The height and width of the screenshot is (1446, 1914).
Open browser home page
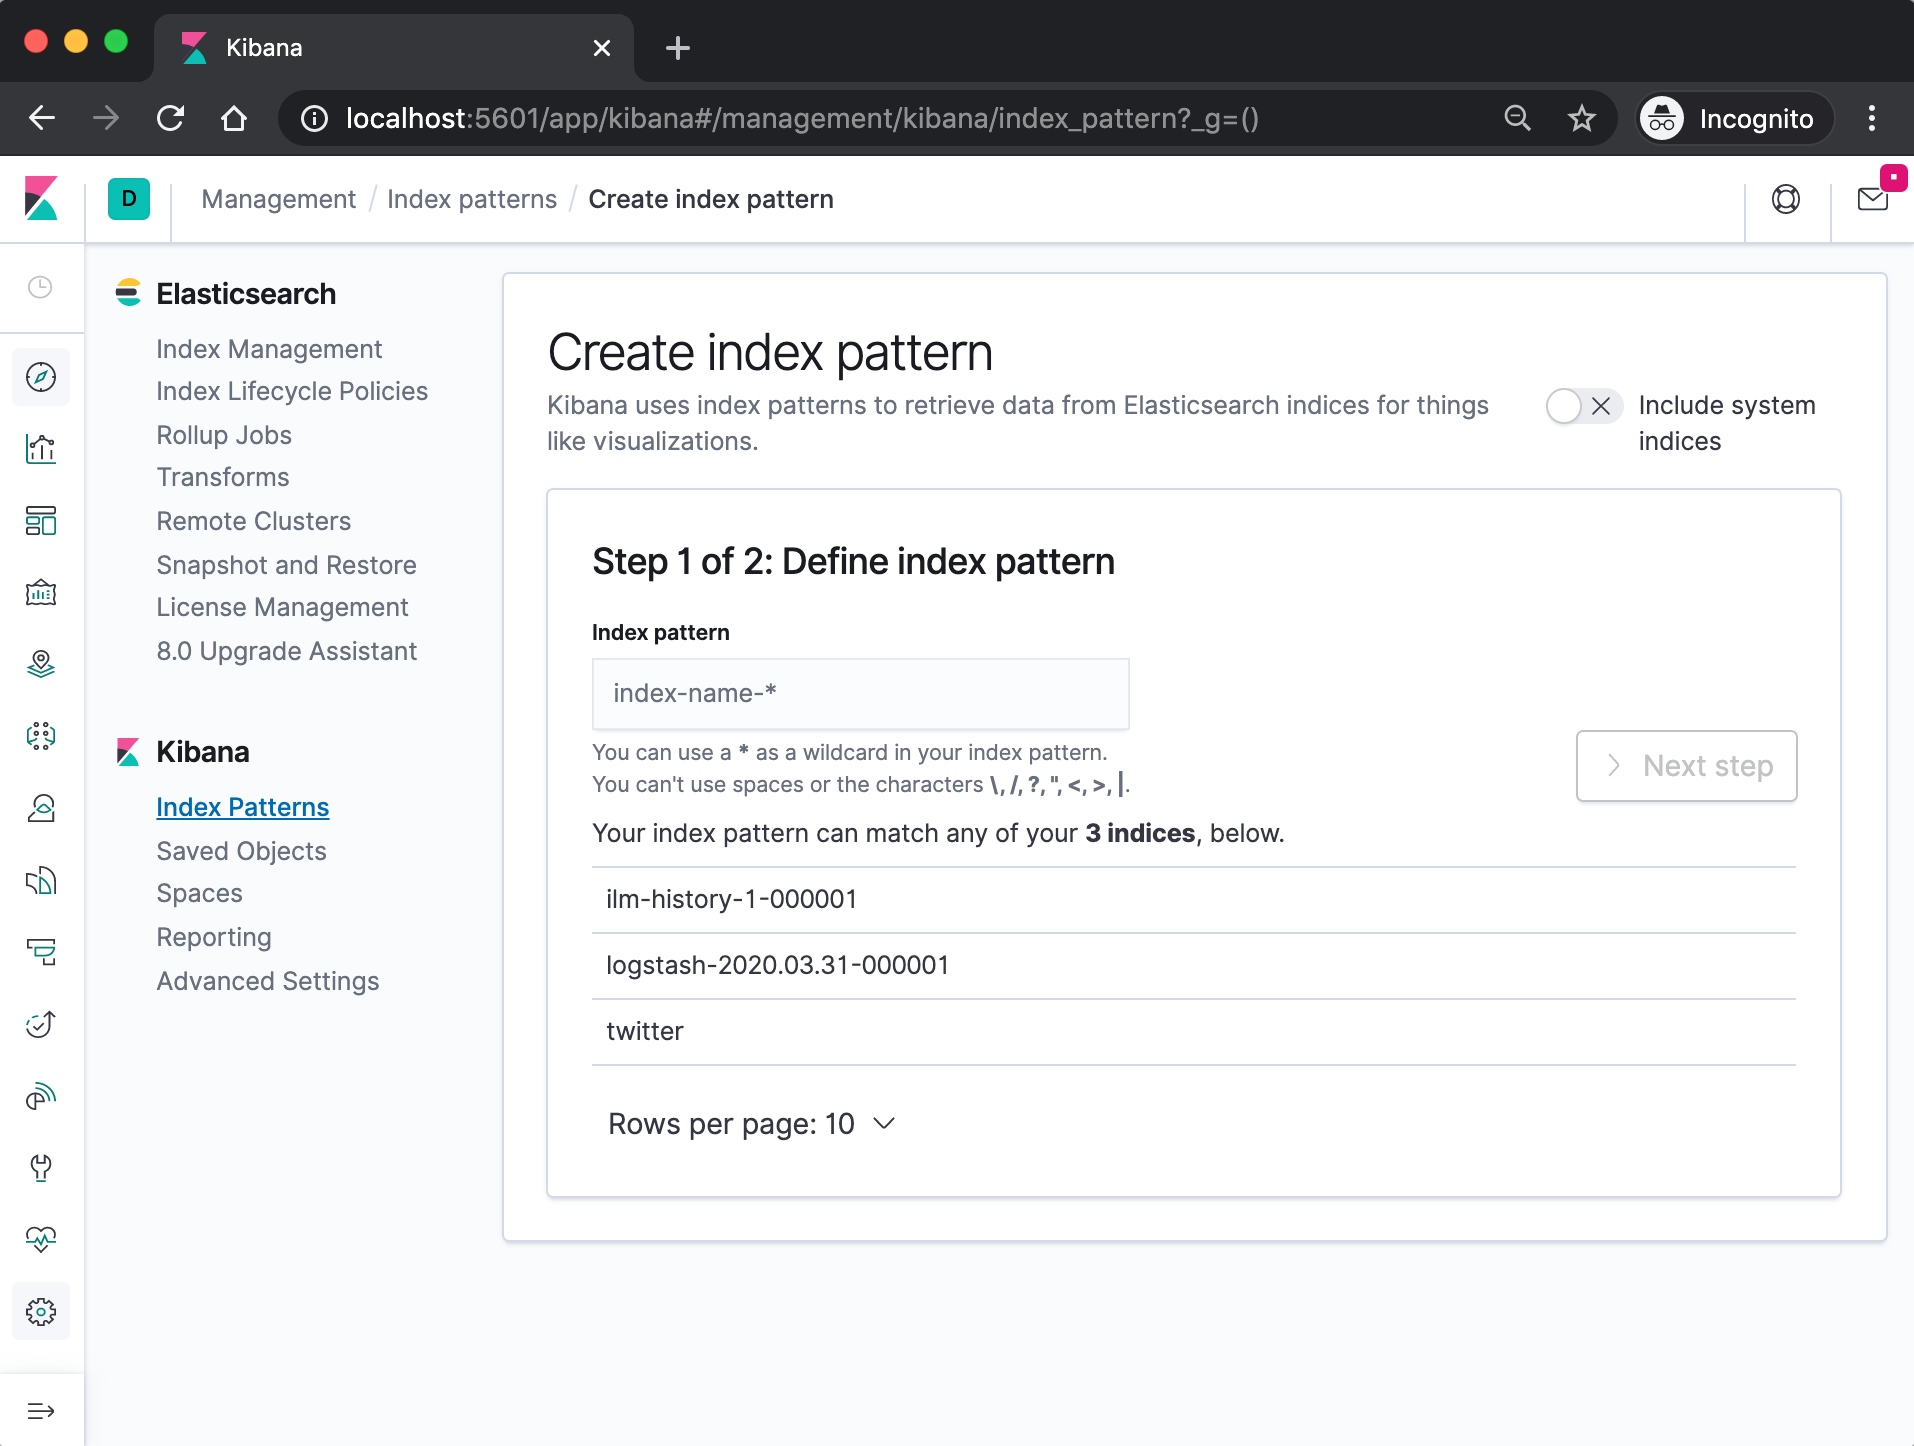[234, 119]
